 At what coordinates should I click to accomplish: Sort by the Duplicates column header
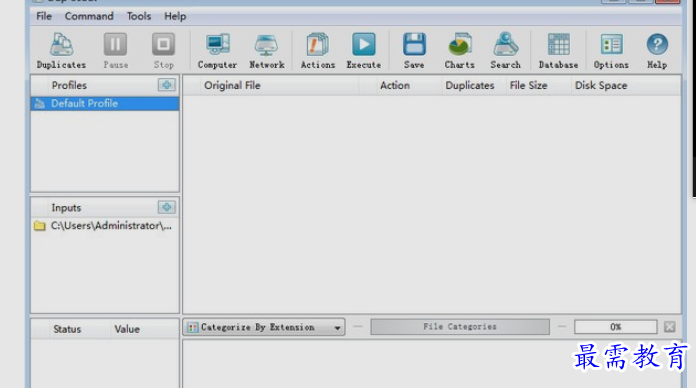475,85
